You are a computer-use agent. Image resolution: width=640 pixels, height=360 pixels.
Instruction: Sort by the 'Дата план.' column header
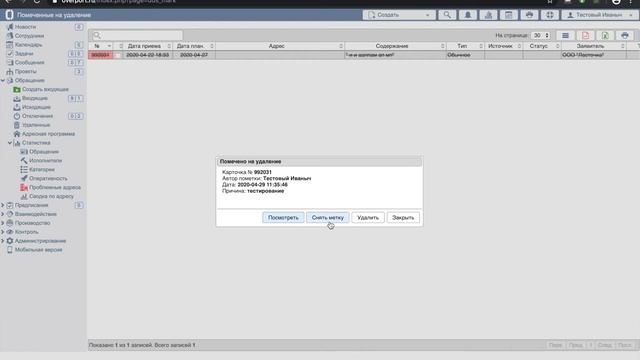[194, 46]
